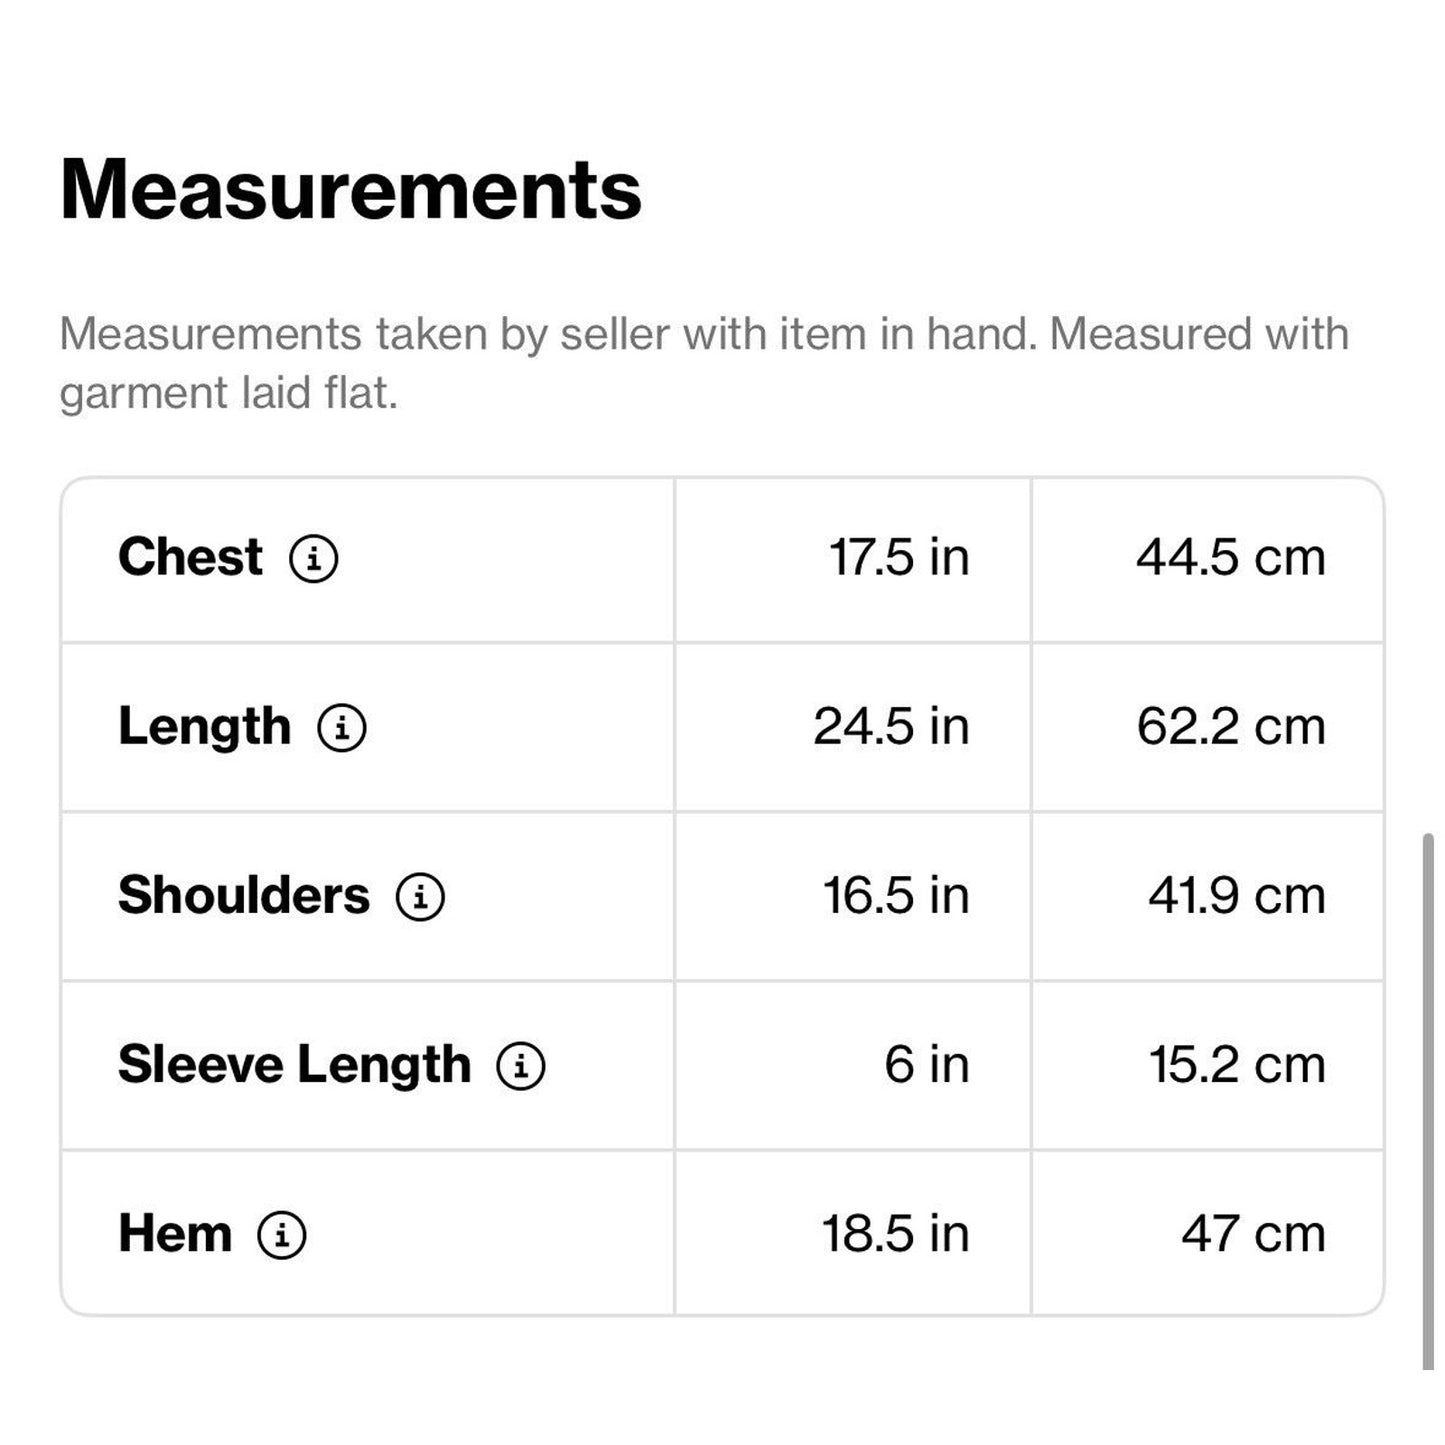The width and height of the screenshot is (1445, 1445).
Task: Open the Length info icon
Action: tap(342, 727)
